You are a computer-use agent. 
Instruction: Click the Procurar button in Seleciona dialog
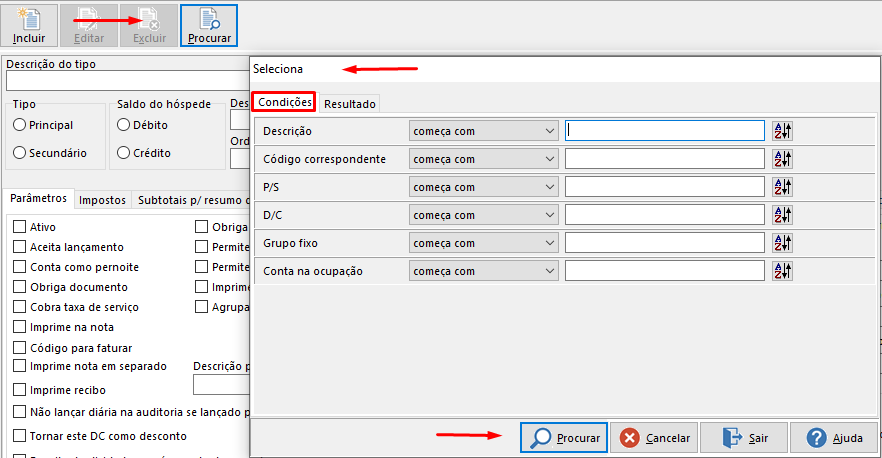(x=564, y=438)
